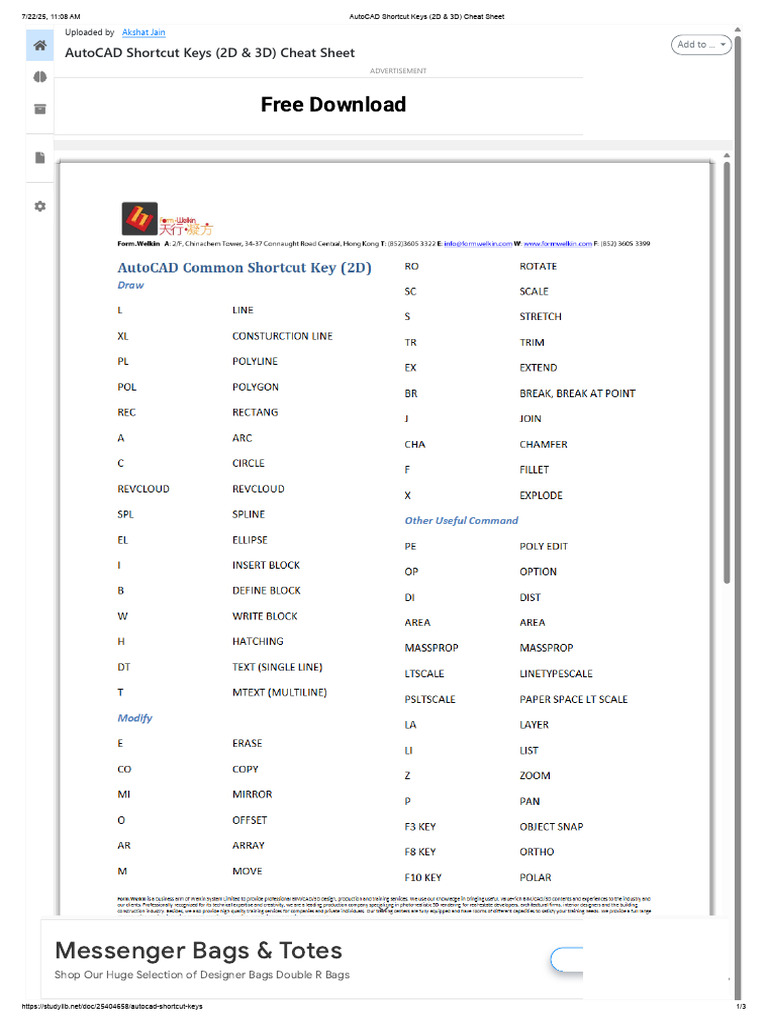Click the TEXT (SINGLE LINE) entry
768x1024 pixels.
coord(277,667)
